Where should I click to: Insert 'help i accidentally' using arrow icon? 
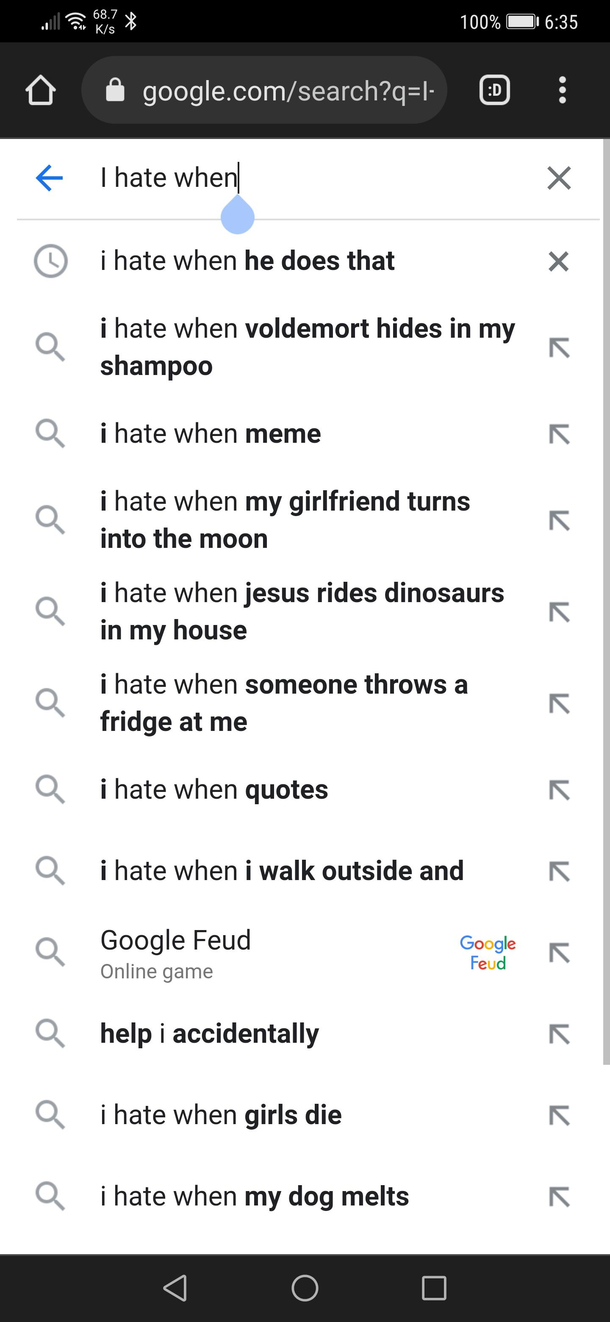coord(559,1034)
